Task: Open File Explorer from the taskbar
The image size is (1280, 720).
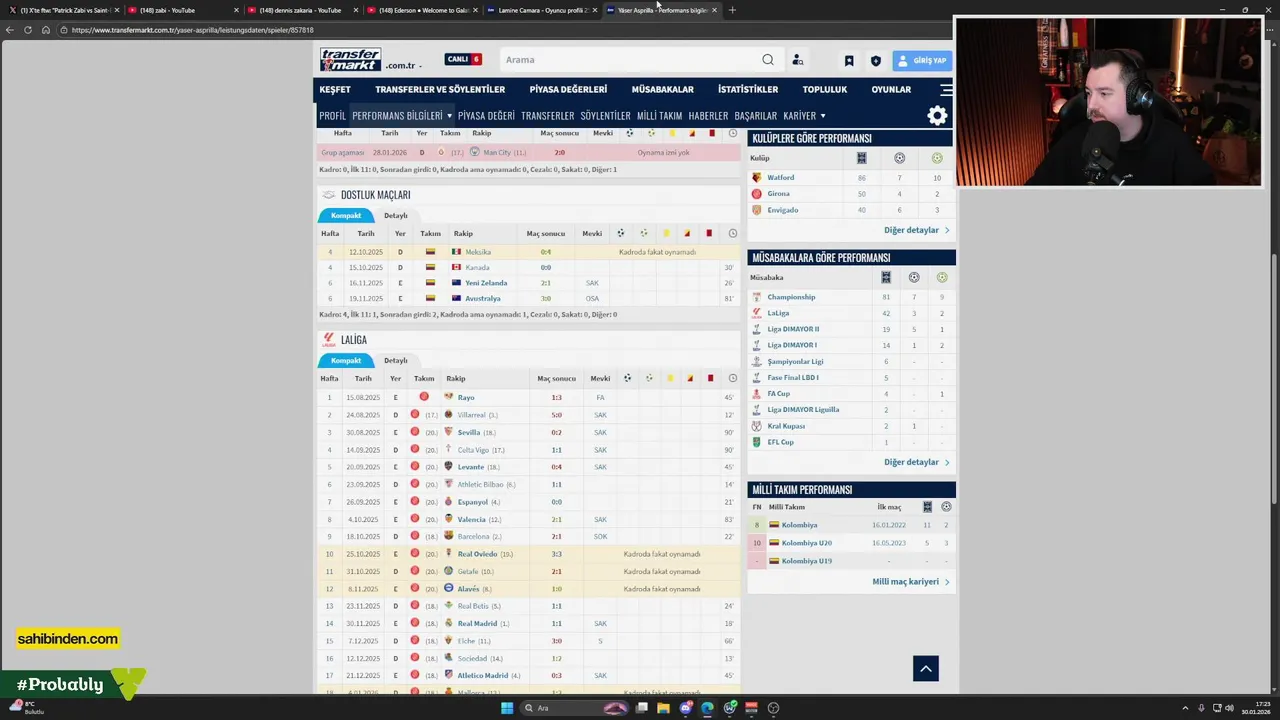Action: (663, 708)
